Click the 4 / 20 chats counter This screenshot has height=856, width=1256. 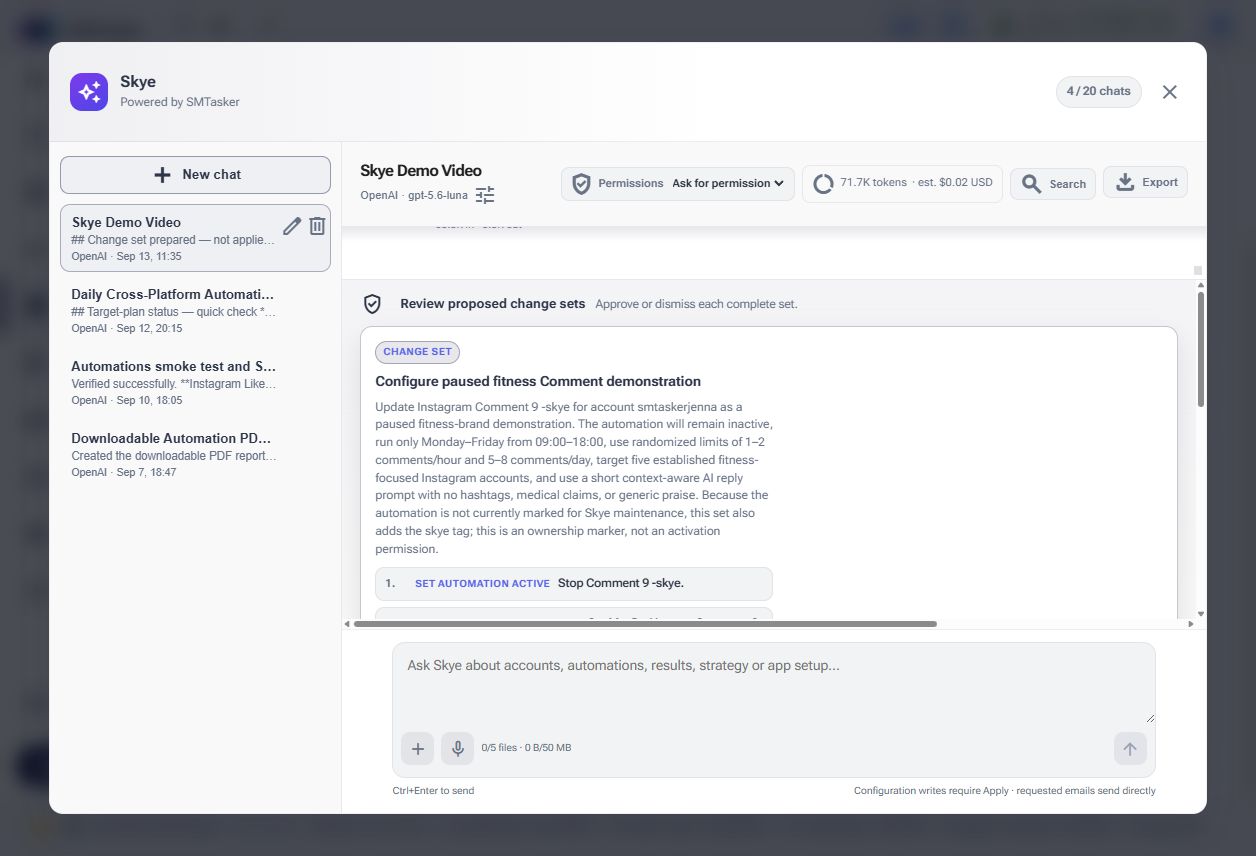click(1098, 91)
